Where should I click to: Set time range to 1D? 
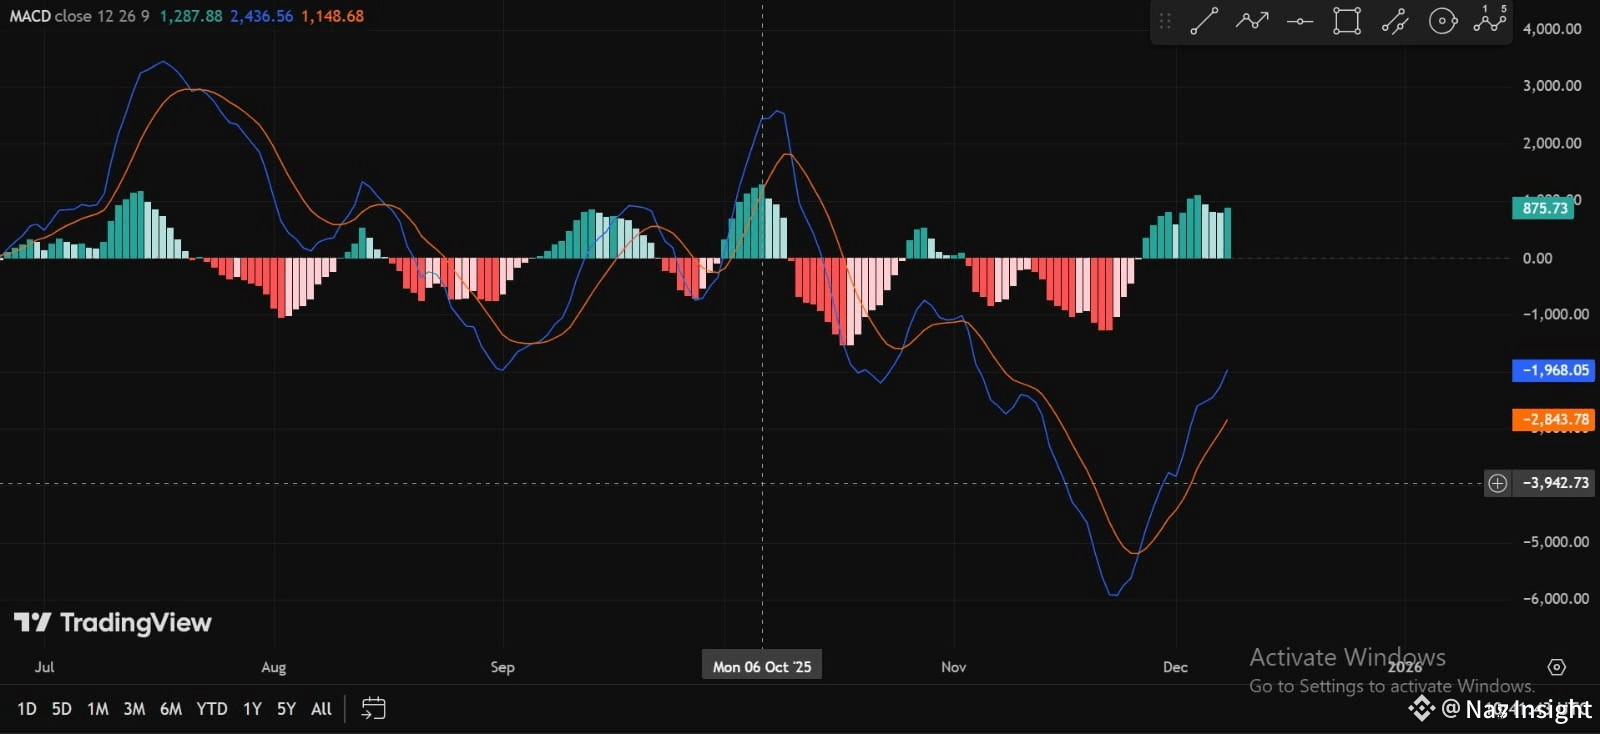click(x=27, y=709)
